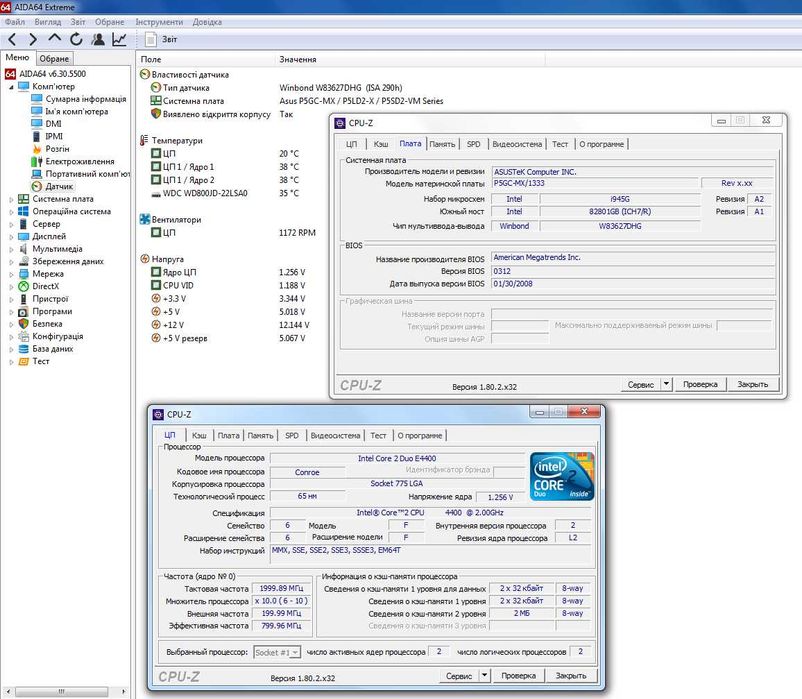
Task: Click the Пристрої devices icon
Action: coord(23,299)
